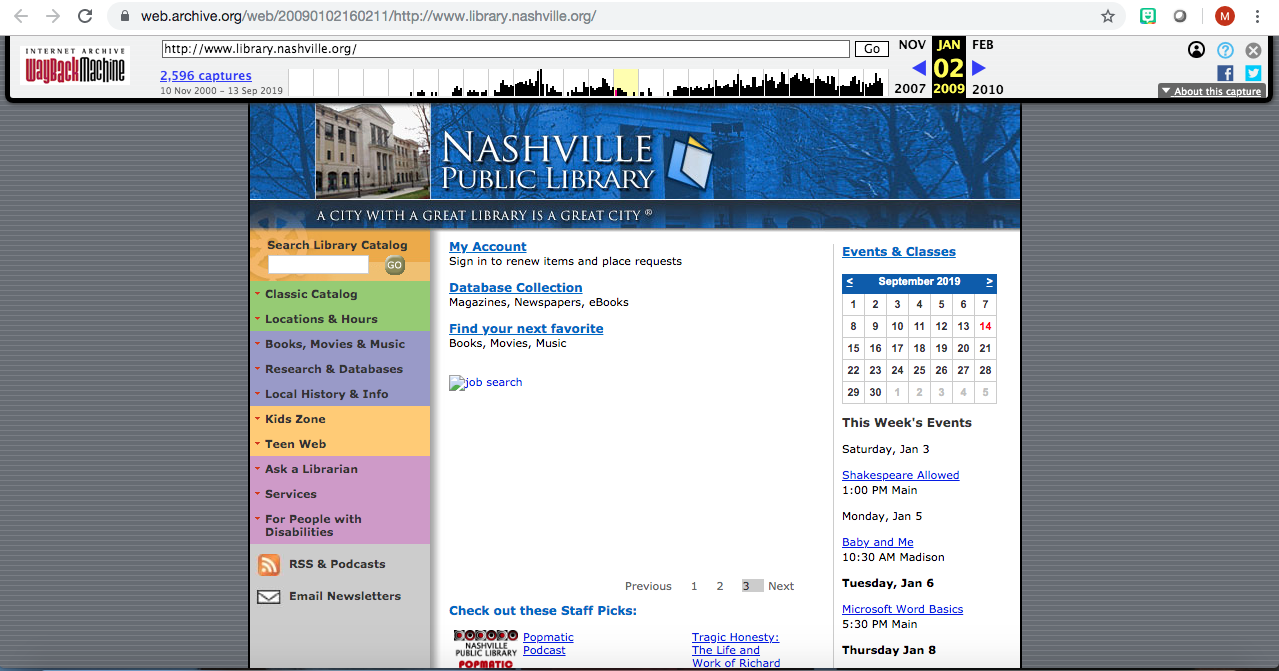View site info via the padlock icon
Image resolution: width=1279 pixels, height=671 pixels.
tap(124, 16)
